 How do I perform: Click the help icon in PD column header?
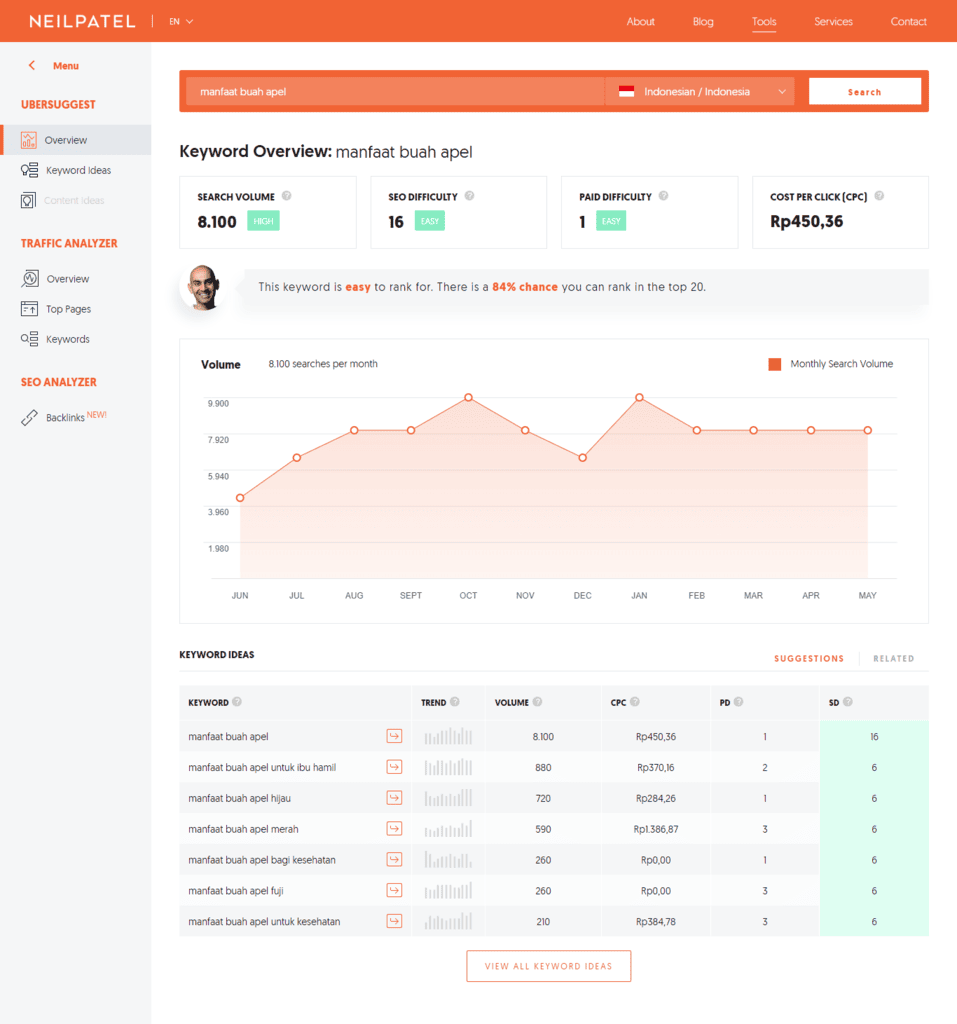pos(738,702)
